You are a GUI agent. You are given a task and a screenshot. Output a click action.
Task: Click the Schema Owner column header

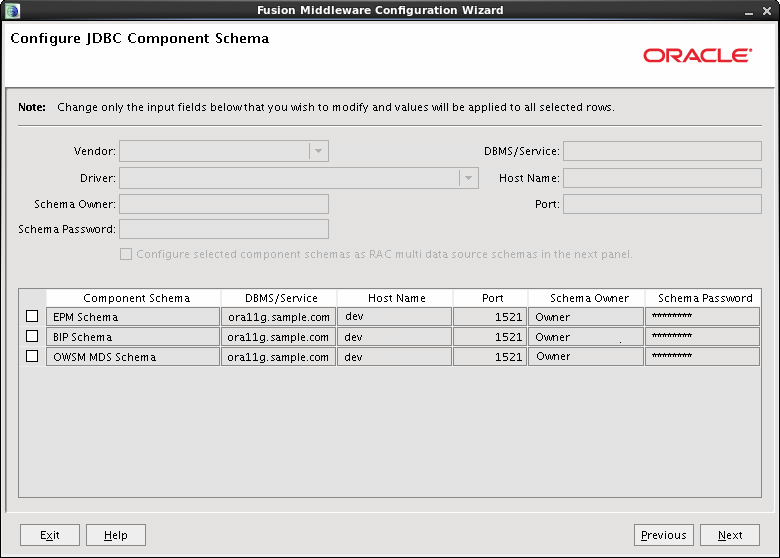pos(586,298)
